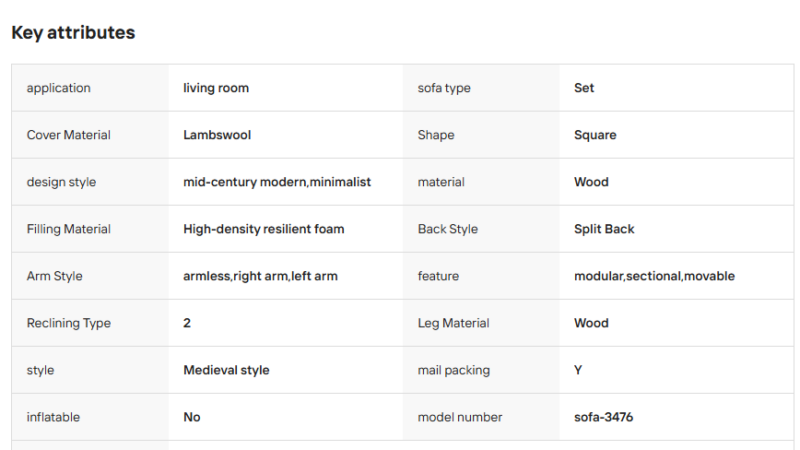
Task: Click the inflatable No value
Action: [191, 417]
